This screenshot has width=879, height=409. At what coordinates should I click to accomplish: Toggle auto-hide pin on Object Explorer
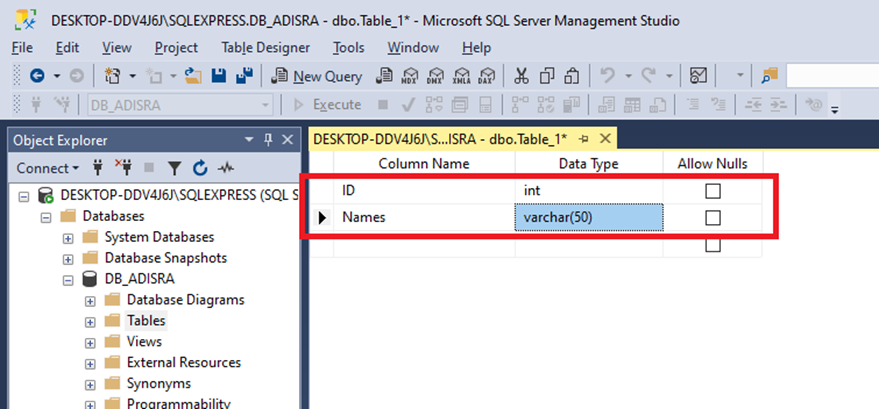coord(268,140)
